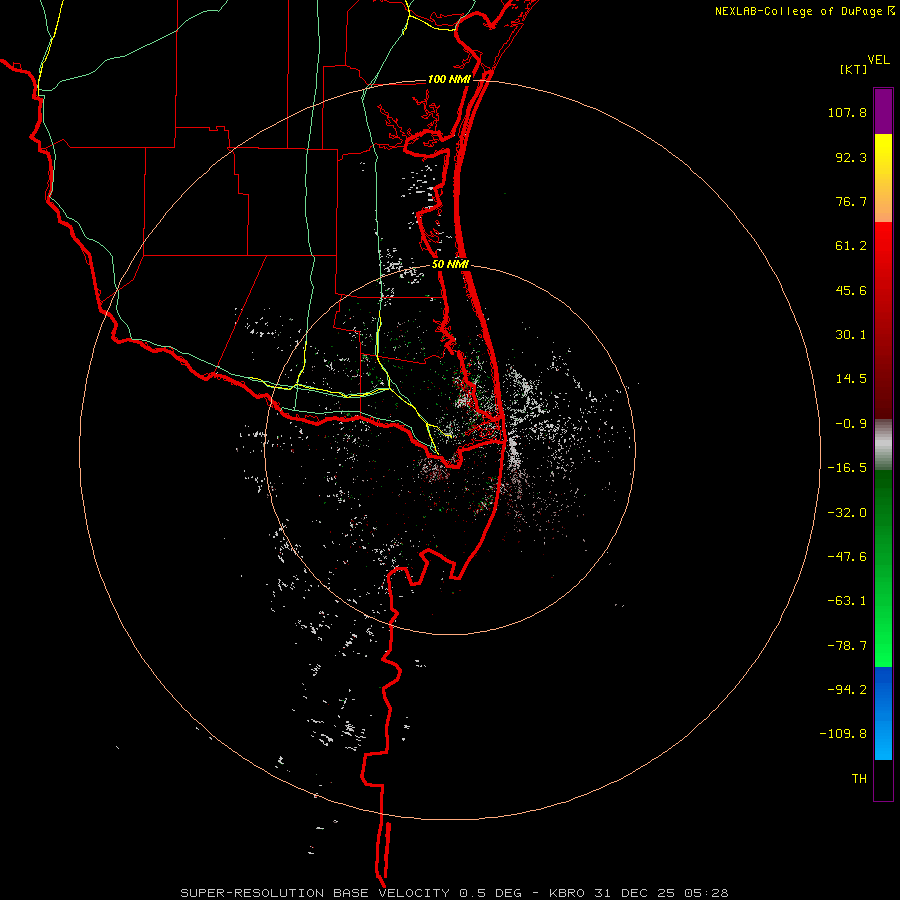Click the NEXLAB-College of DuPage watermark text
The height and width of the screenshot is (900, 900).
tap(798, 11)
